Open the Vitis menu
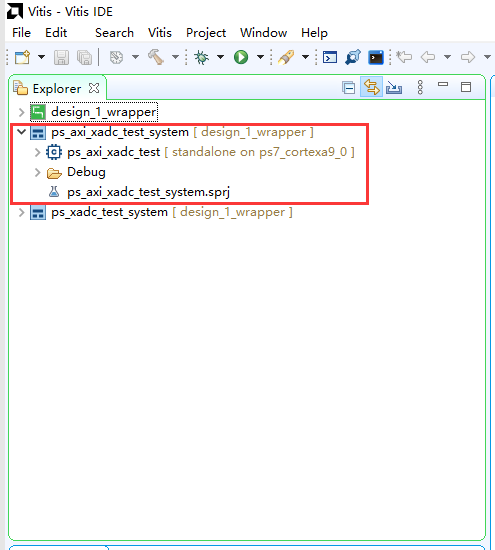The image size is (495, 550). (x=160, y=33)
